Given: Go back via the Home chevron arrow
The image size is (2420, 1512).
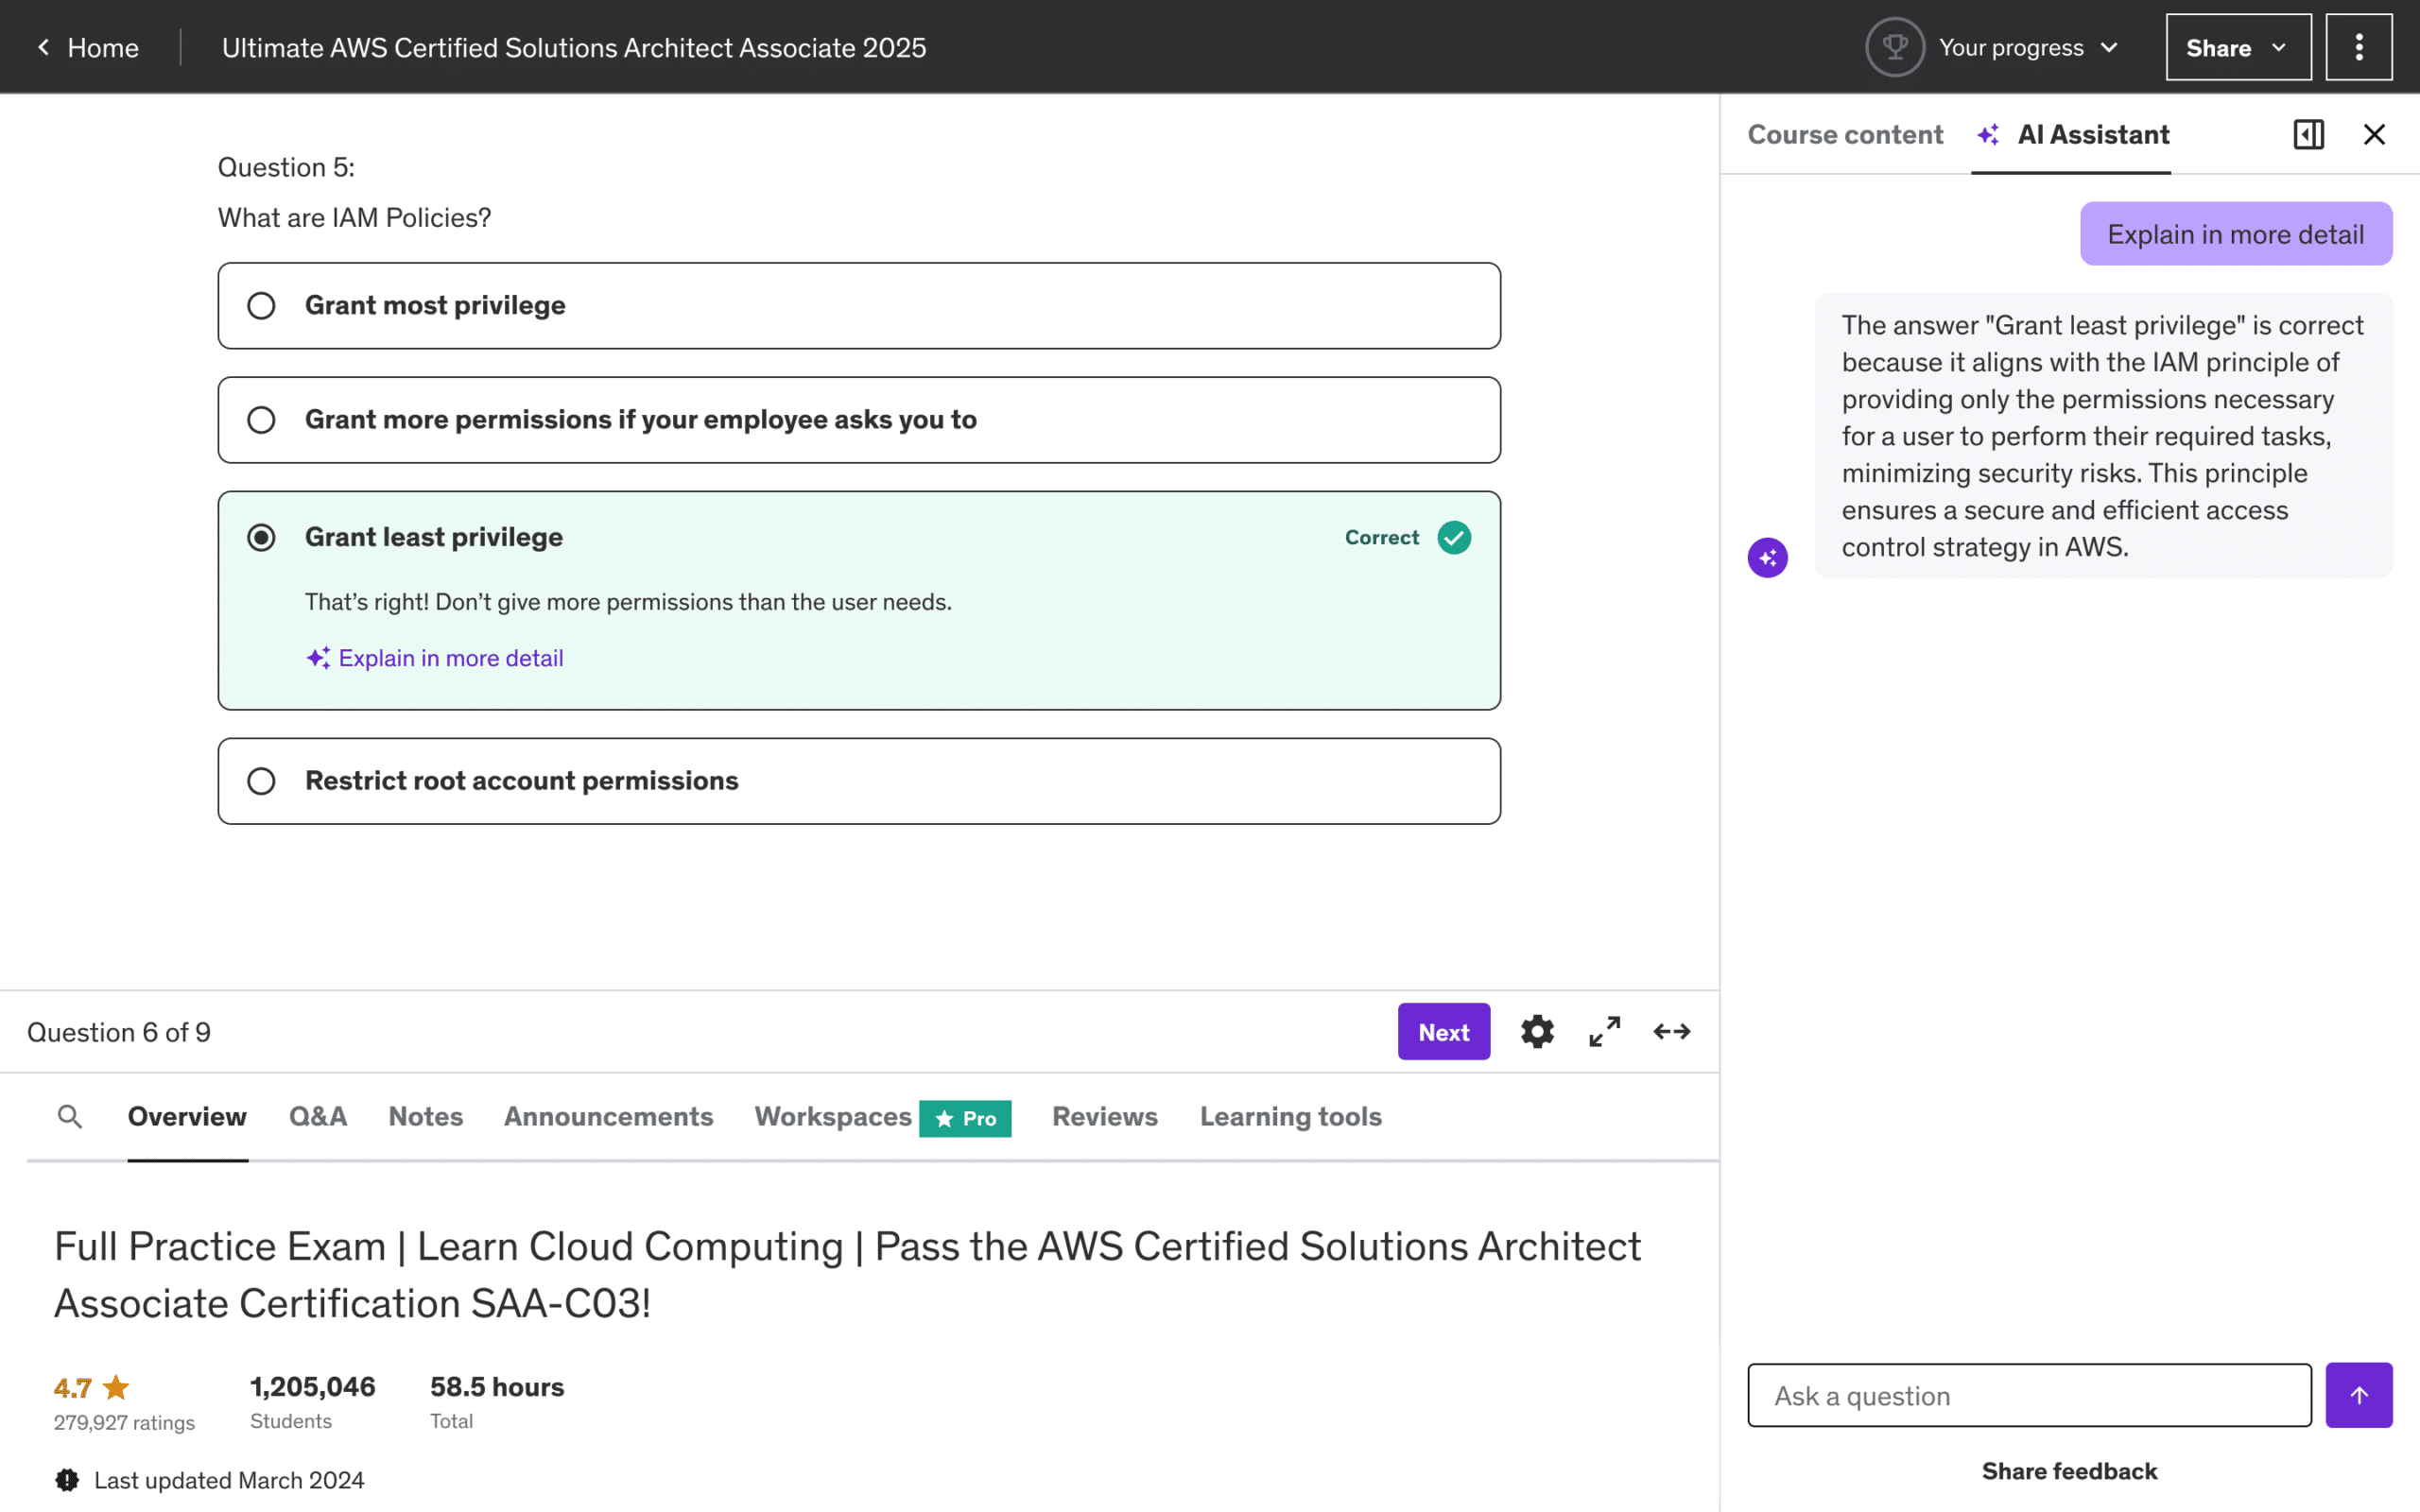Looking at the screenshot, I should [x=43, y=47].
